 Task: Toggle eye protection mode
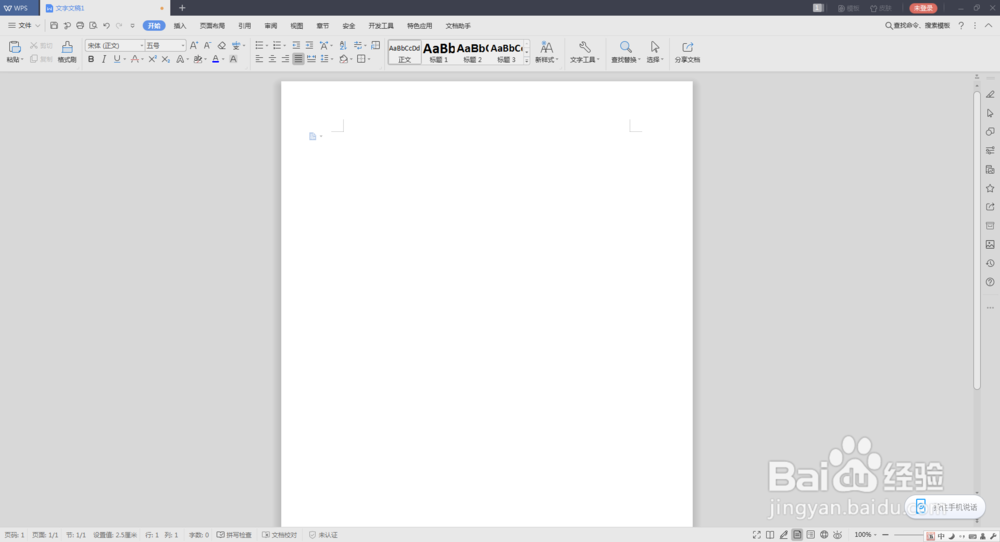[x=837, y=535]
